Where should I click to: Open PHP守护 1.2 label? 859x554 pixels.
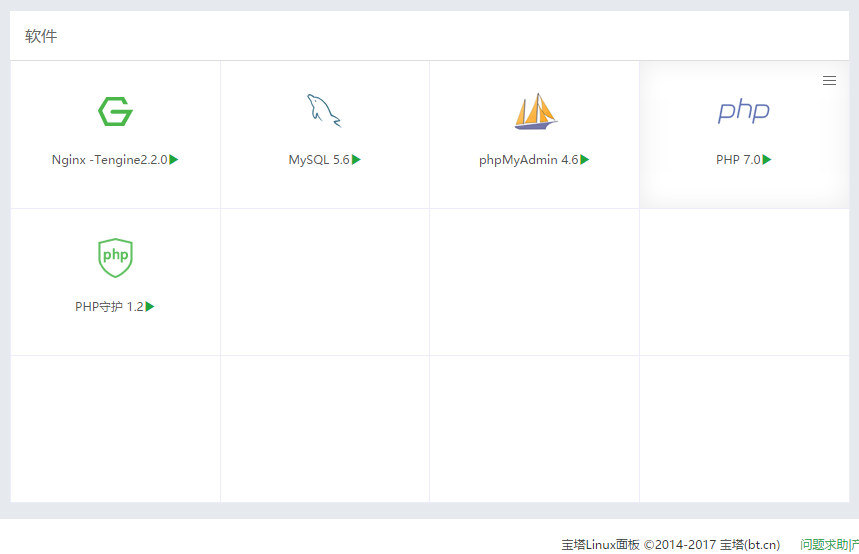[x=110, y=306]
